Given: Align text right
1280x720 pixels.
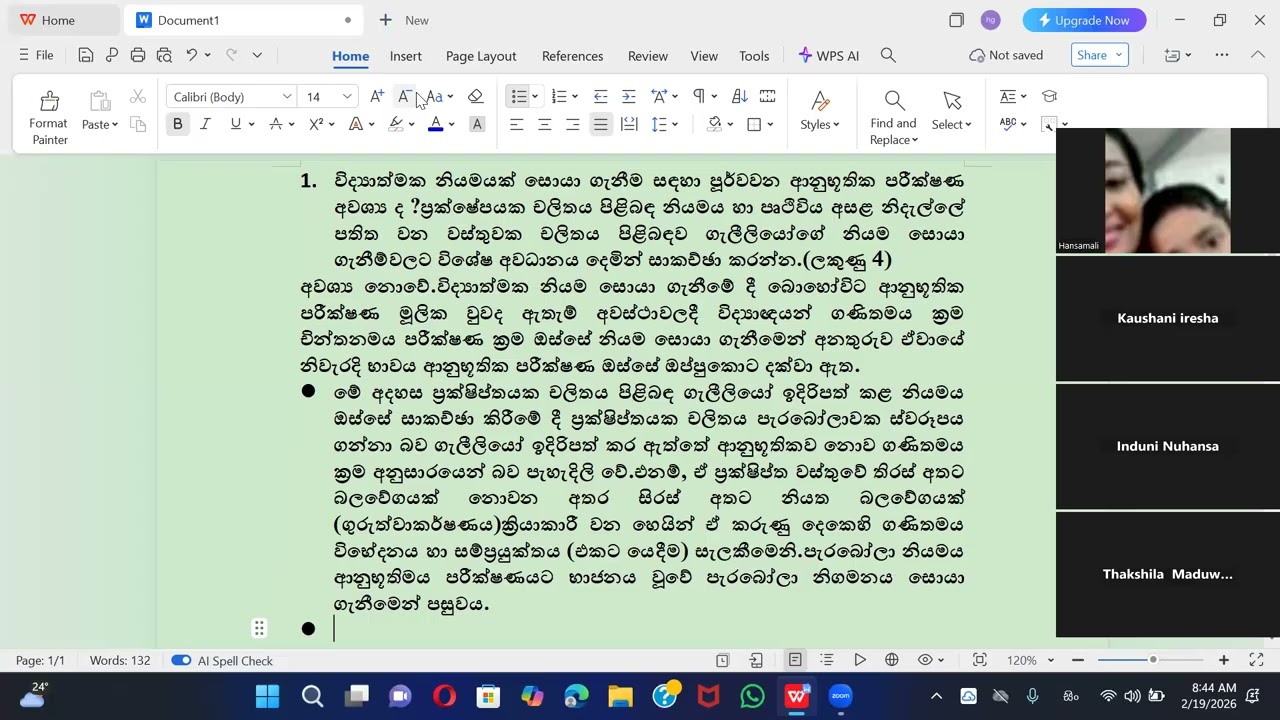Looking at the screenshot, I should tap(572, 124).
